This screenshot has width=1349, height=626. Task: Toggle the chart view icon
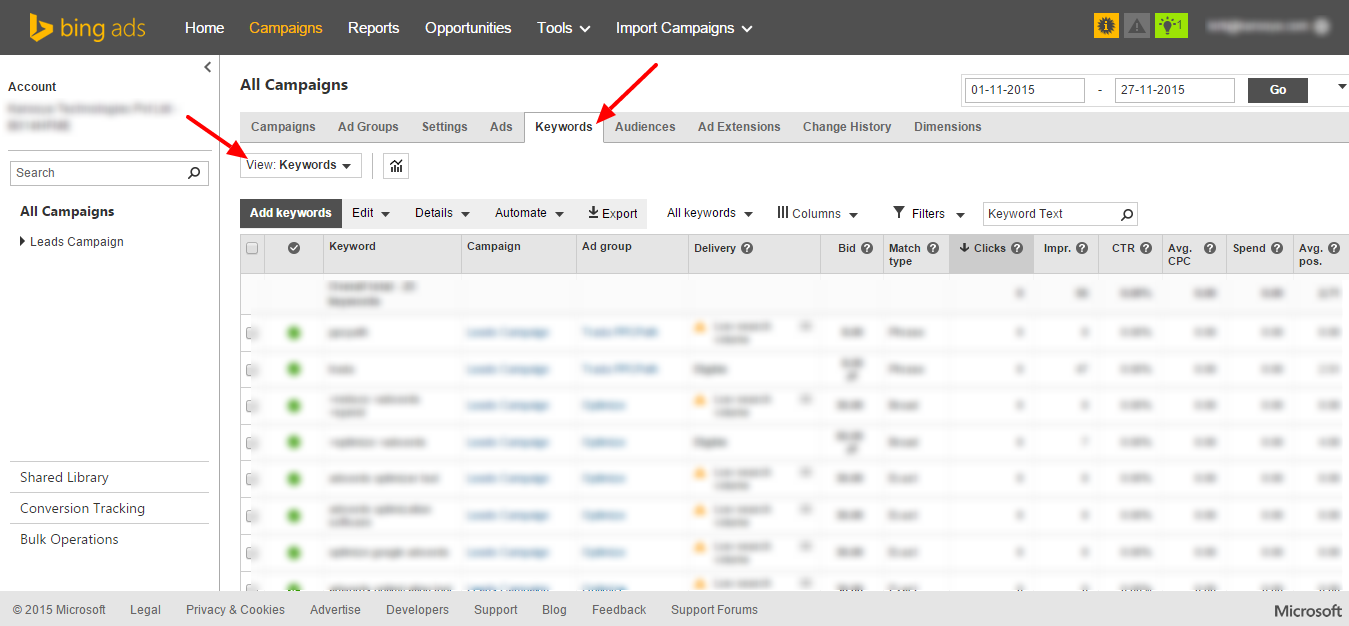[396, 166]
